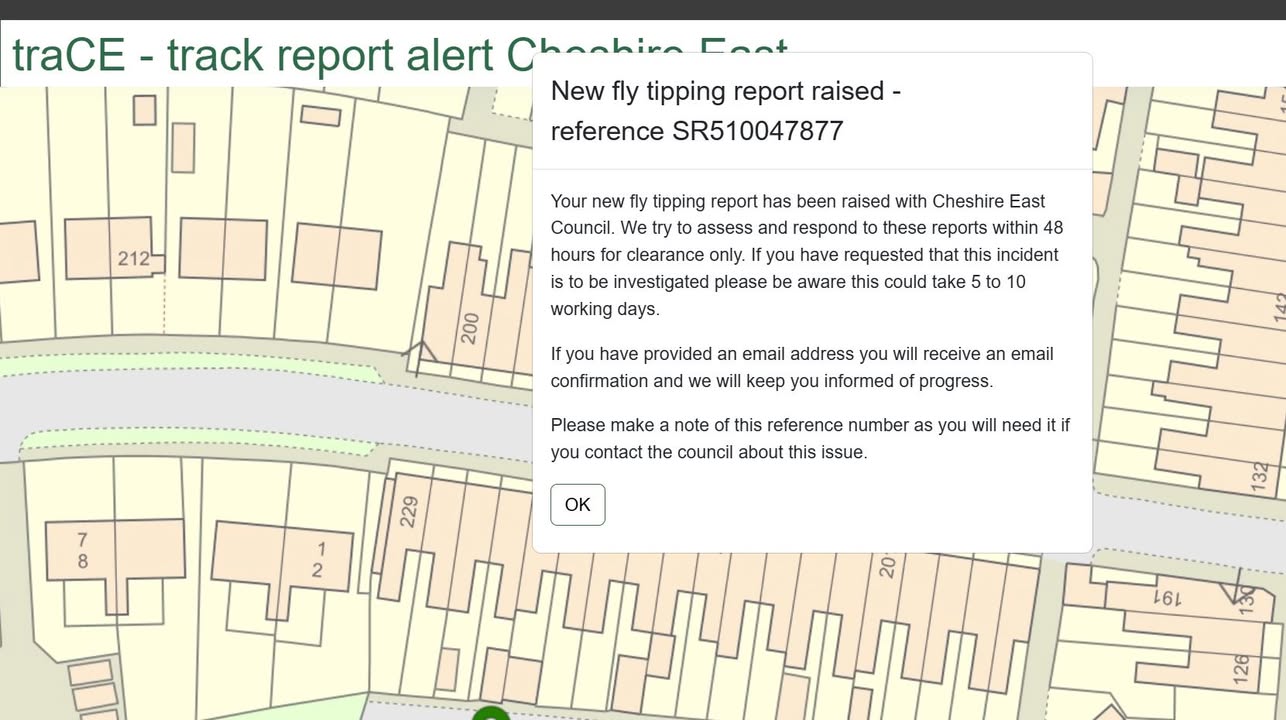Click house number 191 on the map
Viewport: 1286px width, 720px height.
[1168, 599]
